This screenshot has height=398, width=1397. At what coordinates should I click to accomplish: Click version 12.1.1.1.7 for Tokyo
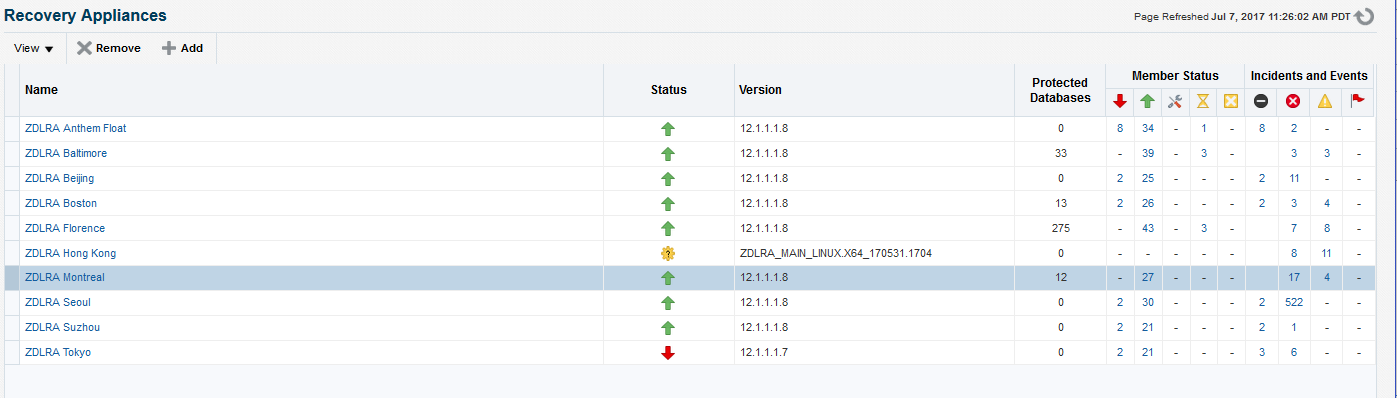coord(763,352)
